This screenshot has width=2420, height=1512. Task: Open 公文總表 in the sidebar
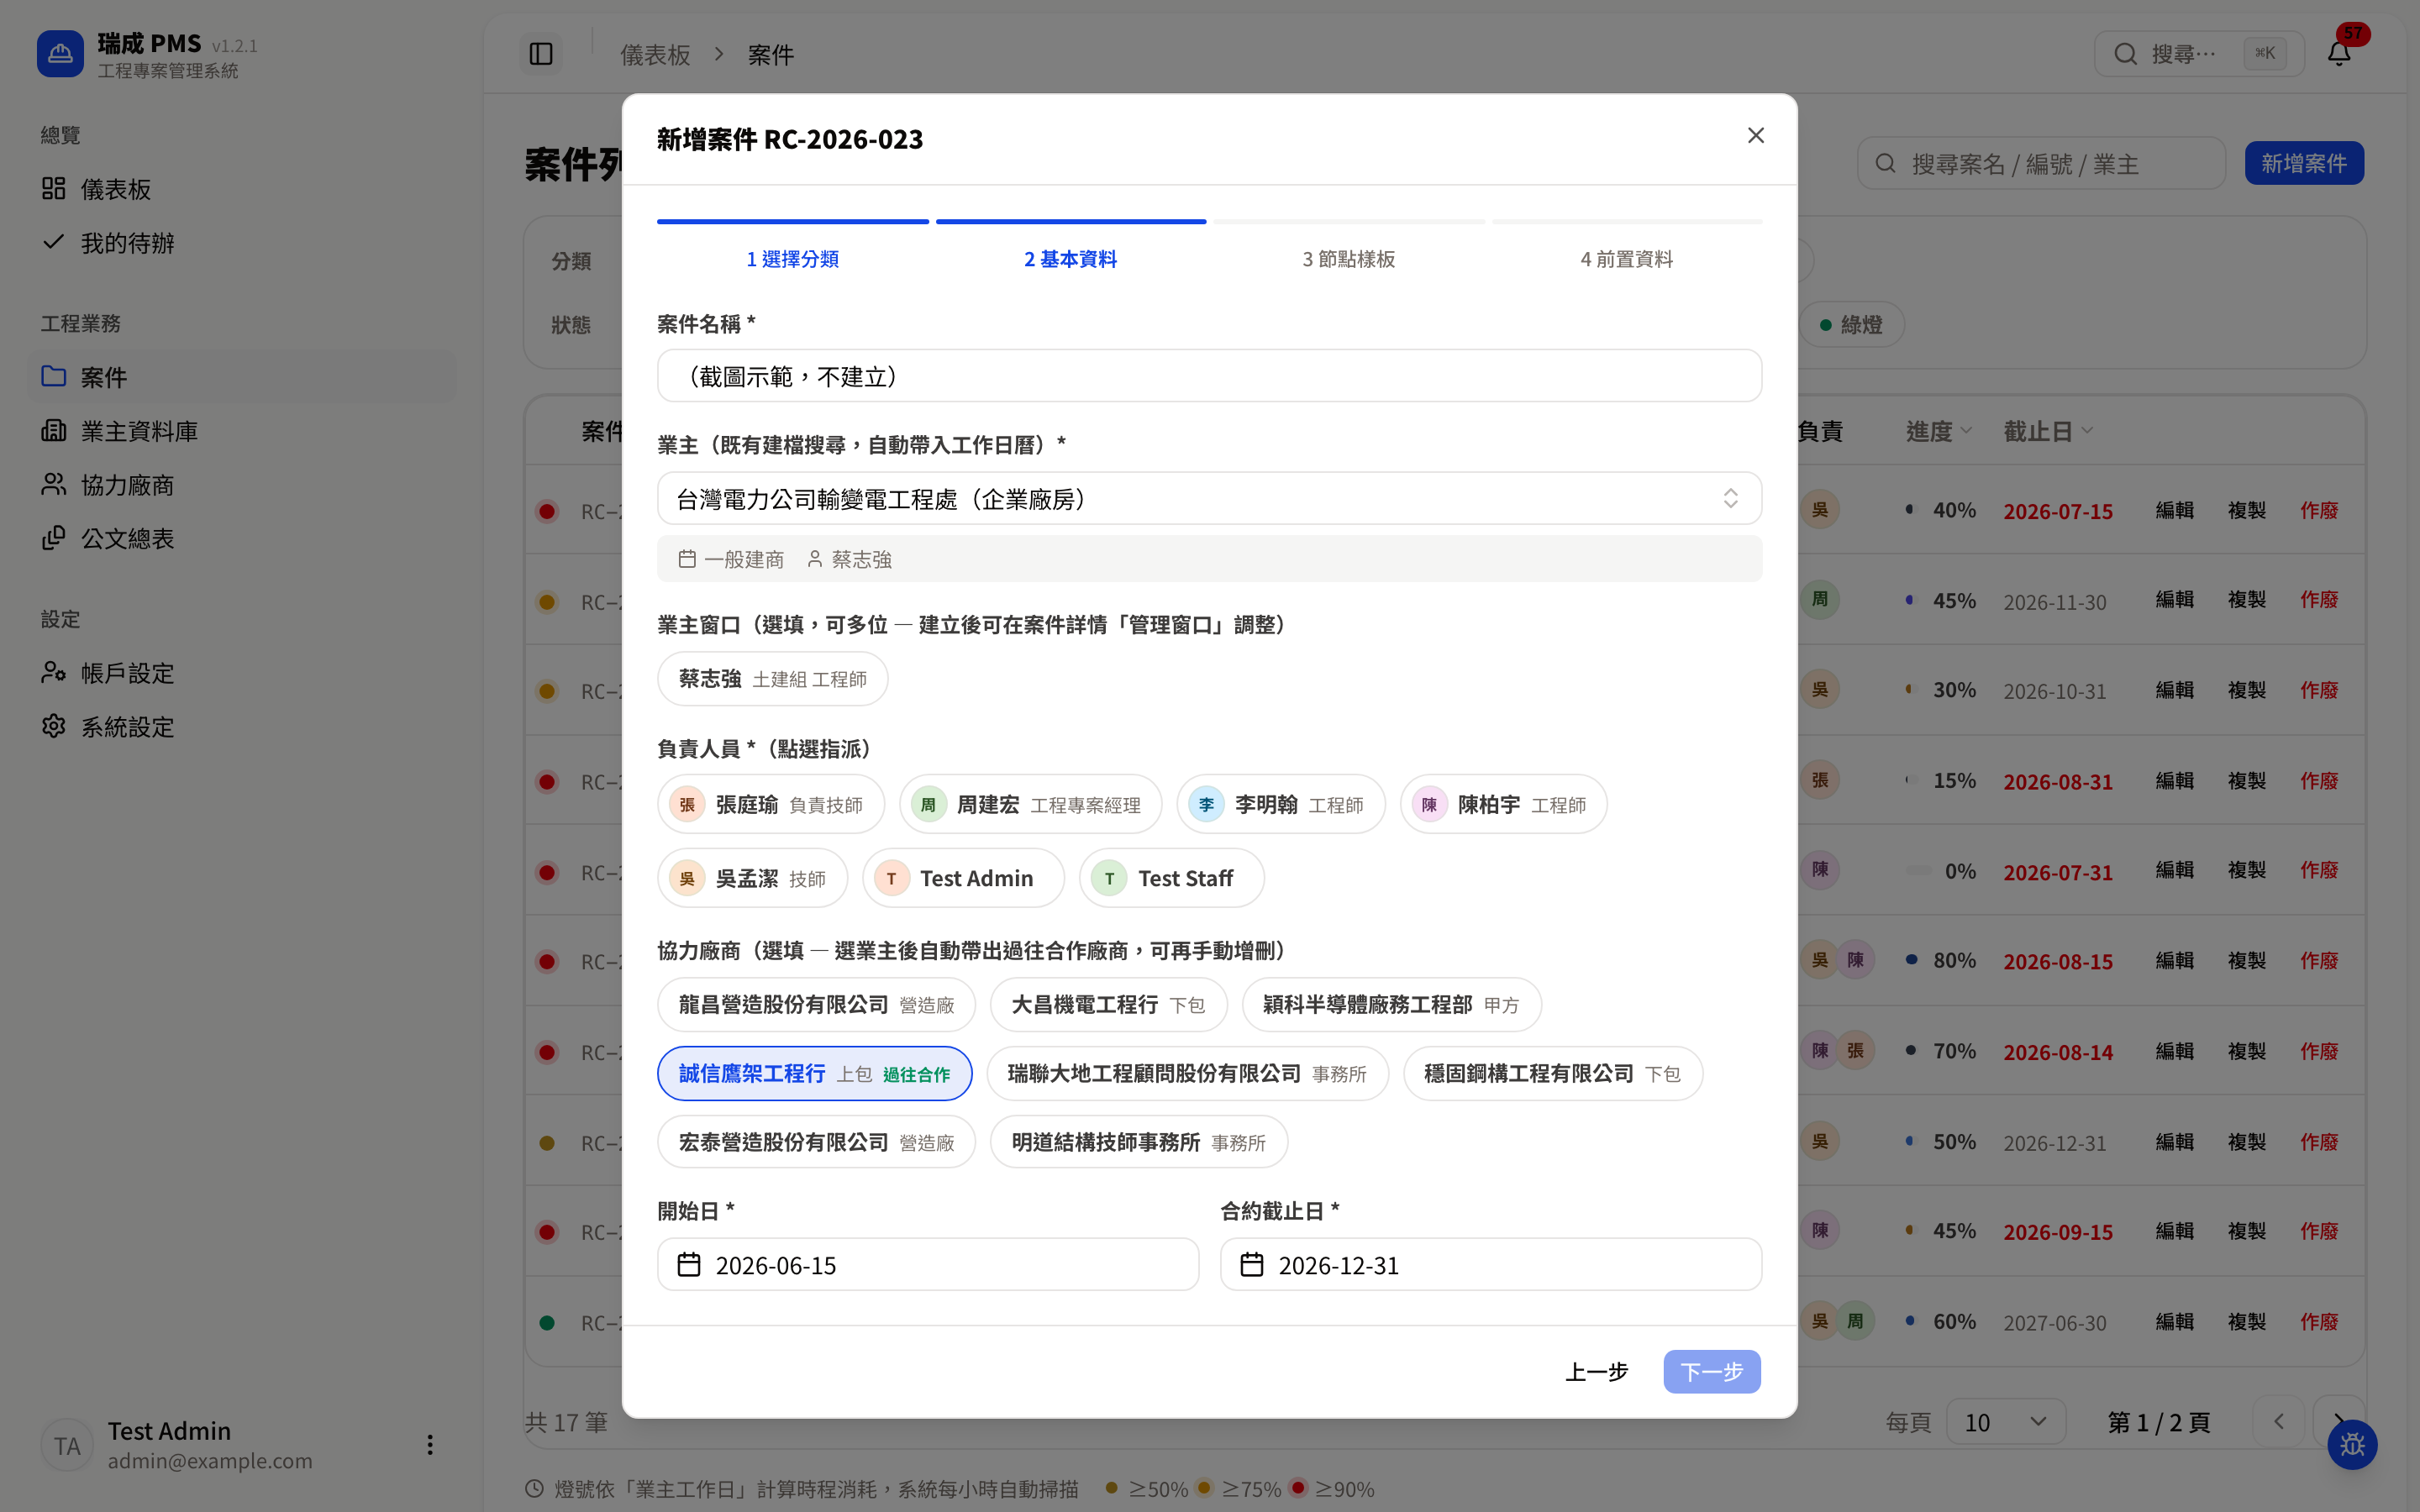tap(242, 539)
